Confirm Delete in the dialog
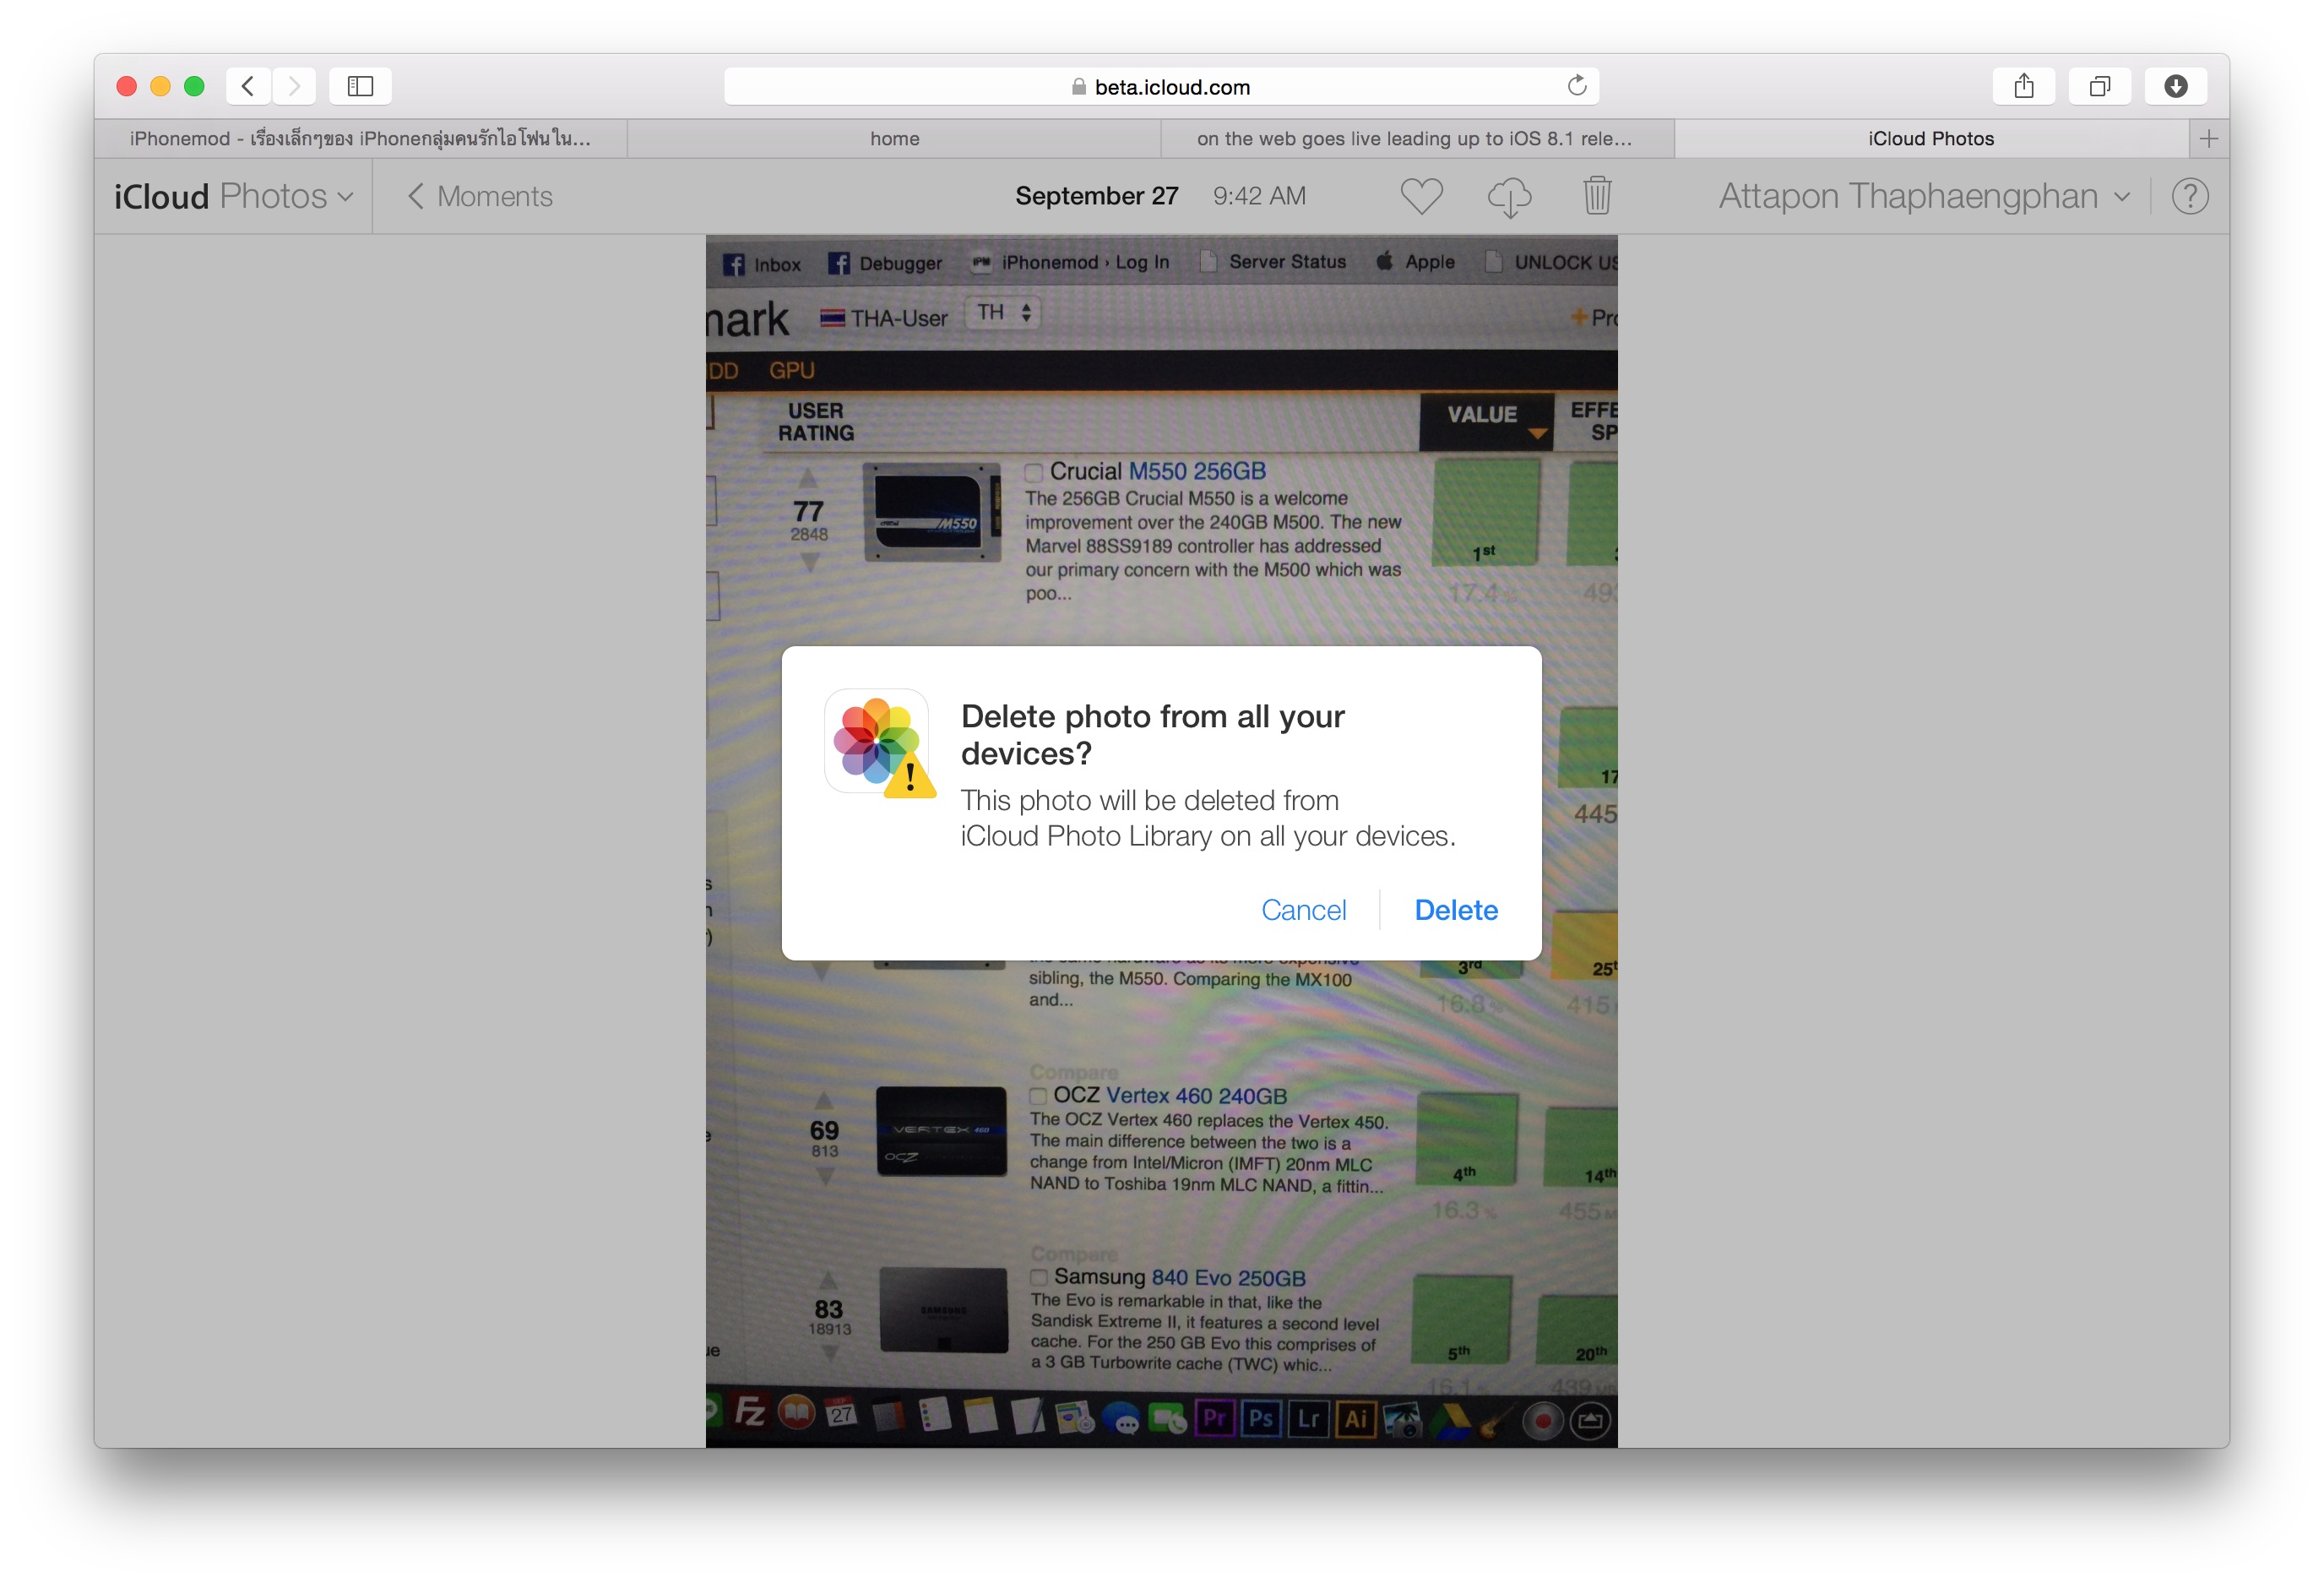Viewport: 2324px width, 1583px height. tap(1456, 909)
